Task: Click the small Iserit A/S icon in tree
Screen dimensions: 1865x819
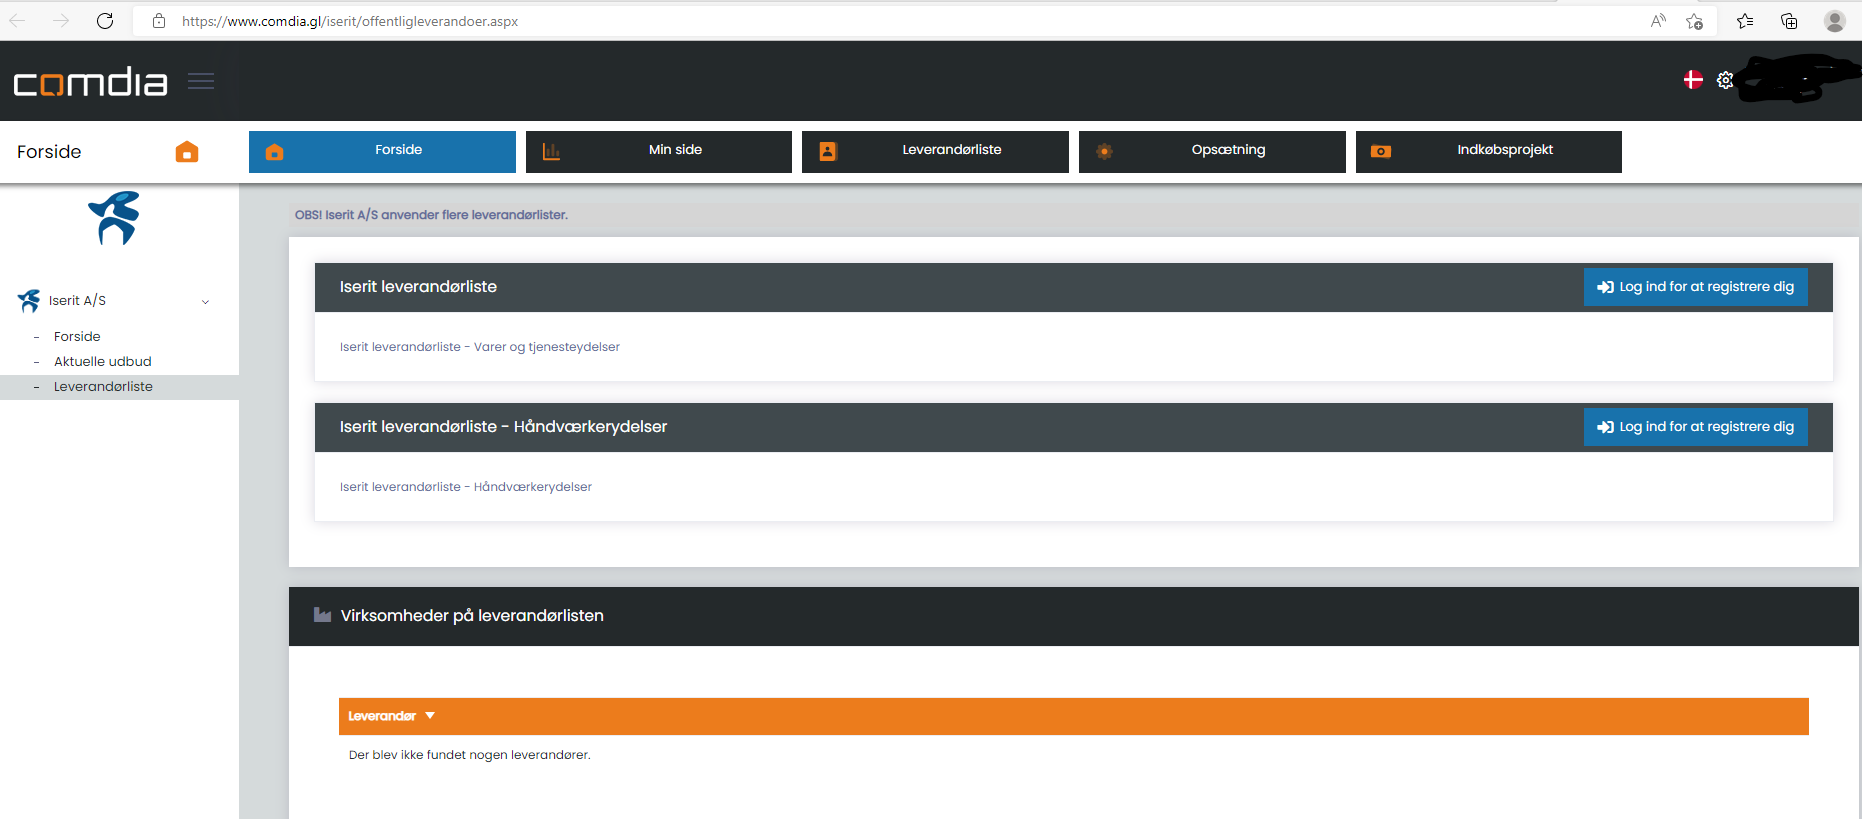Action: pyautogui.click(x=29, y=300)
